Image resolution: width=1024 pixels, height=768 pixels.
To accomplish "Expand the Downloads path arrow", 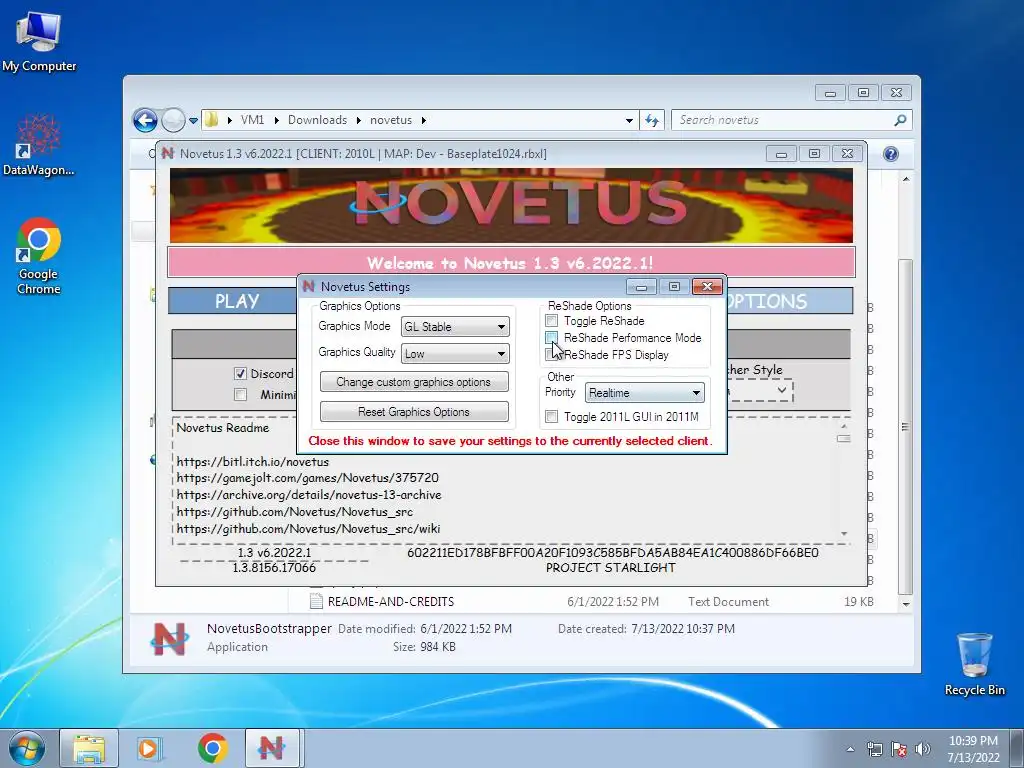I will (359, 120).
